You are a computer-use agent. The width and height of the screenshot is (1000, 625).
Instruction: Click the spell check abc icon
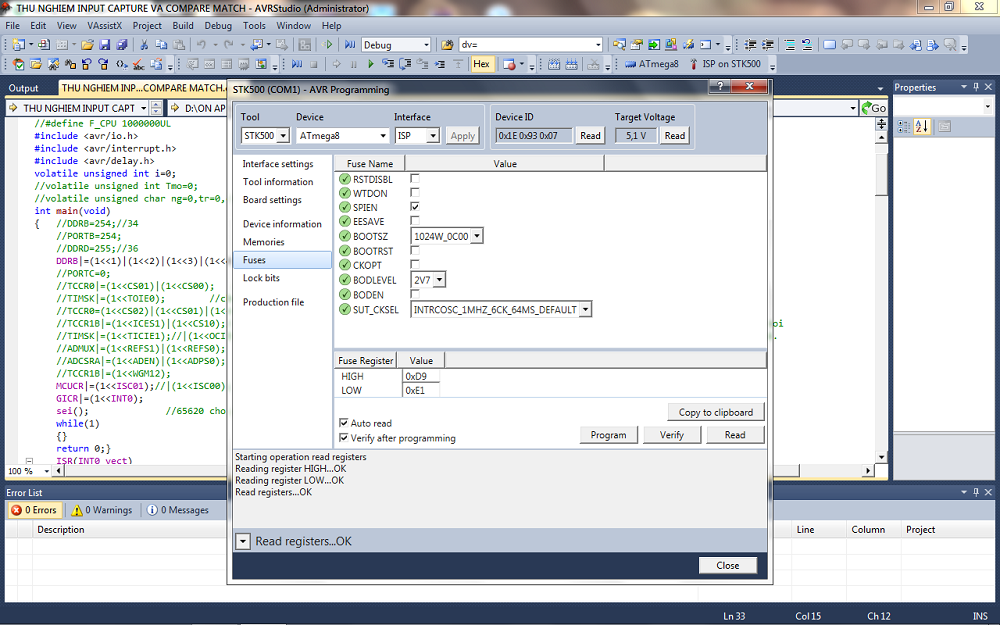138,64
